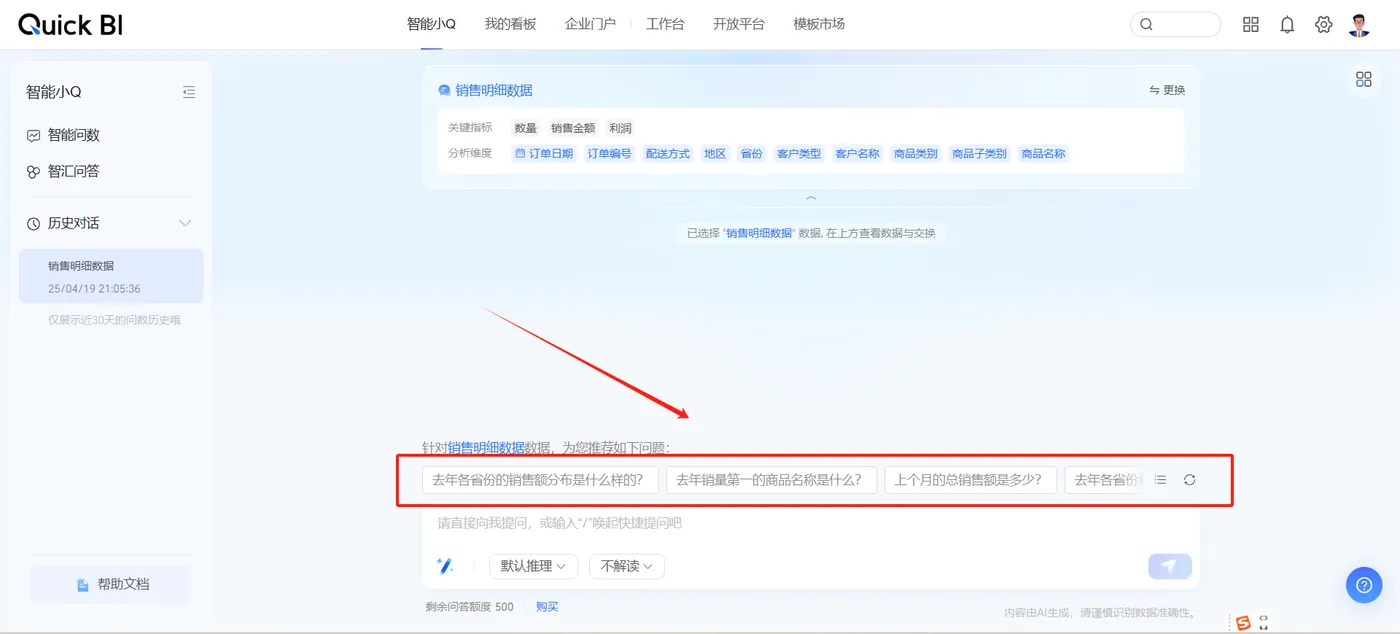1400x634 pixels.
Task: Open 销售明细数据 history conversation
Action: (111, 276)
